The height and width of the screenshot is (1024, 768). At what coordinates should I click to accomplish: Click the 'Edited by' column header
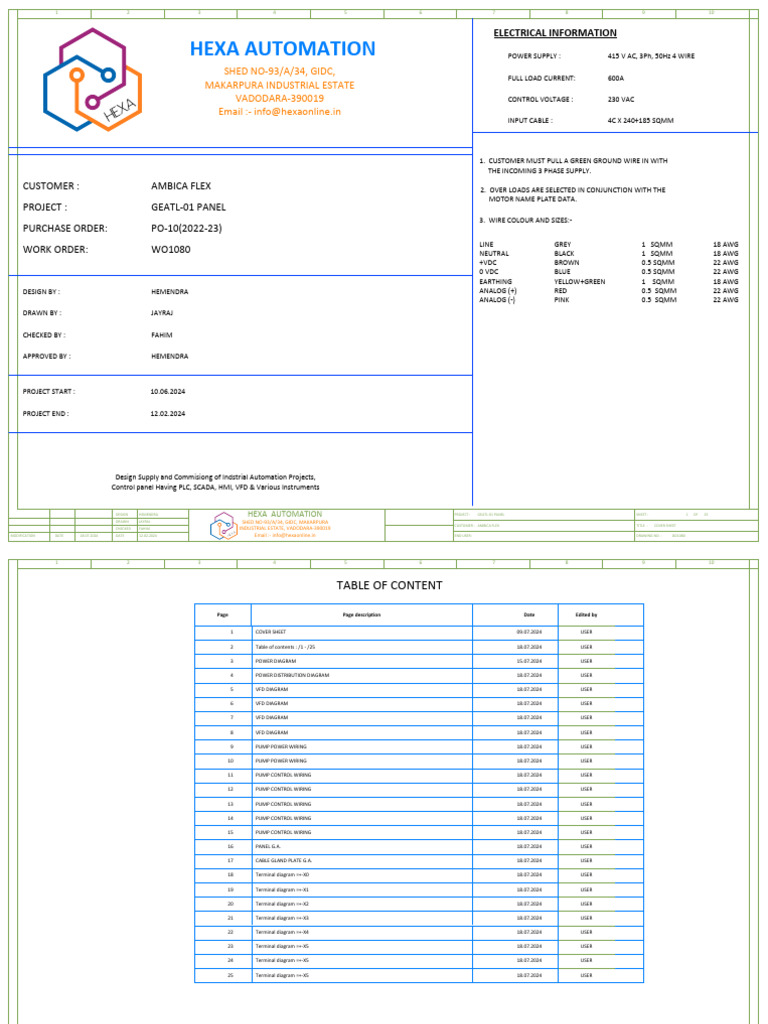pyautogui.click(x=586, y=615)
